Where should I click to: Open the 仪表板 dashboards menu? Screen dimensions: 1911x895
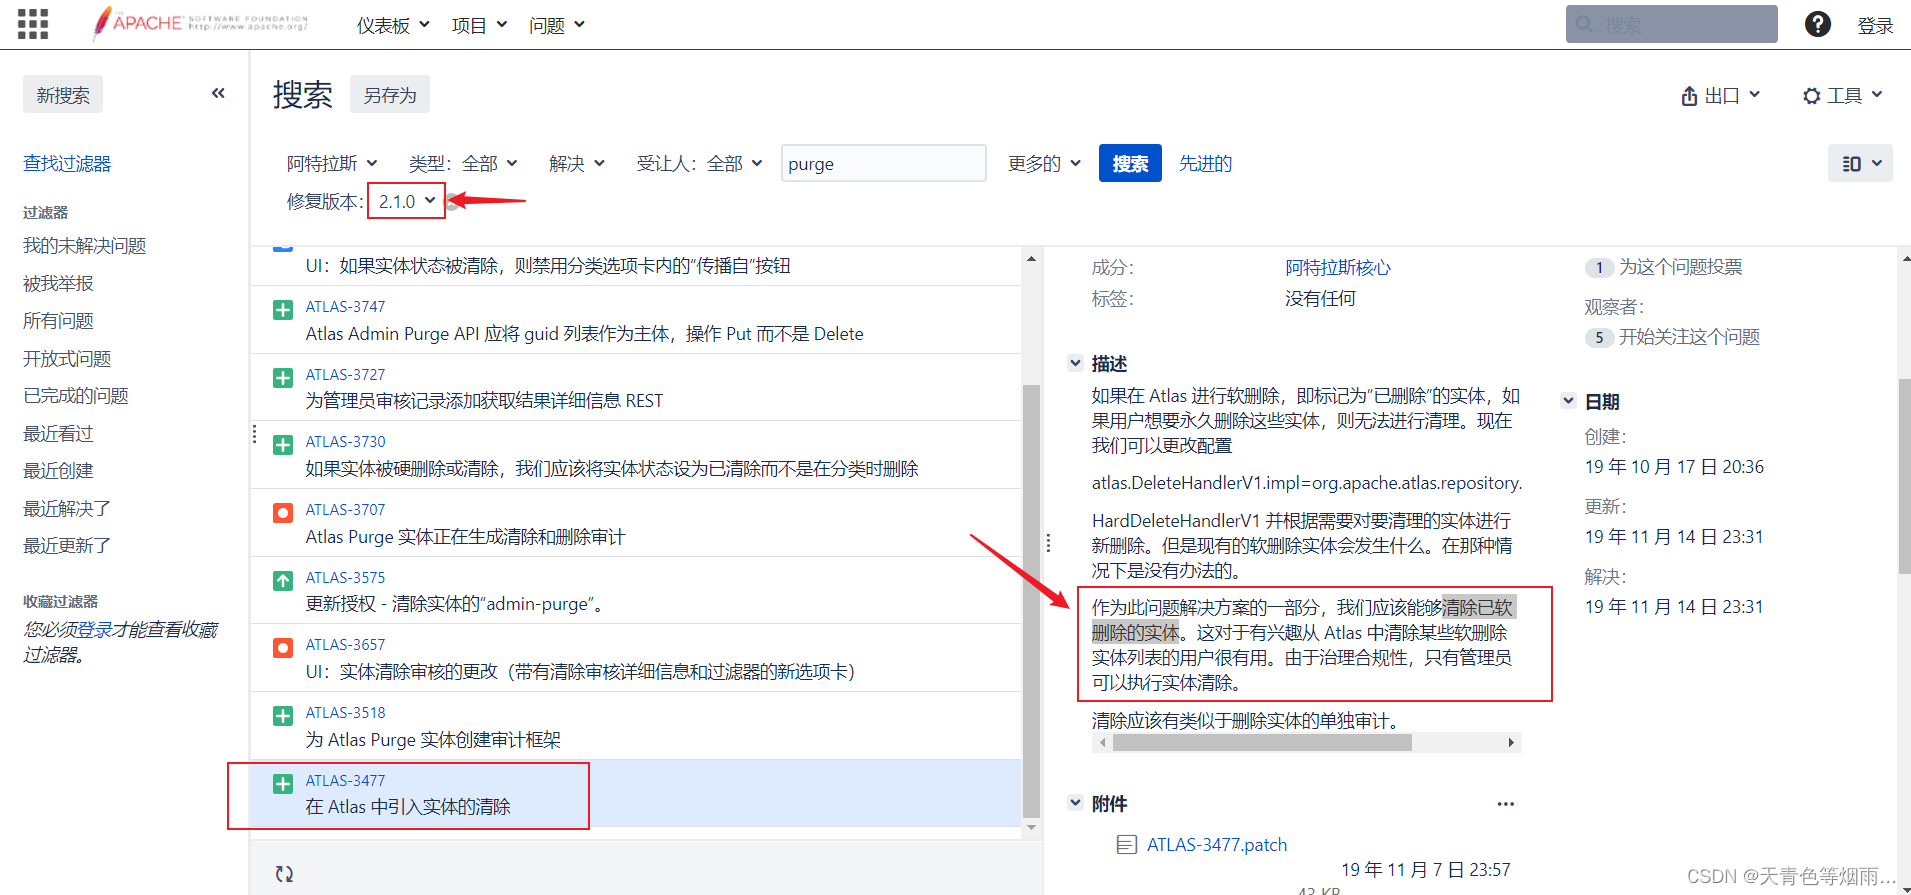point(393,25)
